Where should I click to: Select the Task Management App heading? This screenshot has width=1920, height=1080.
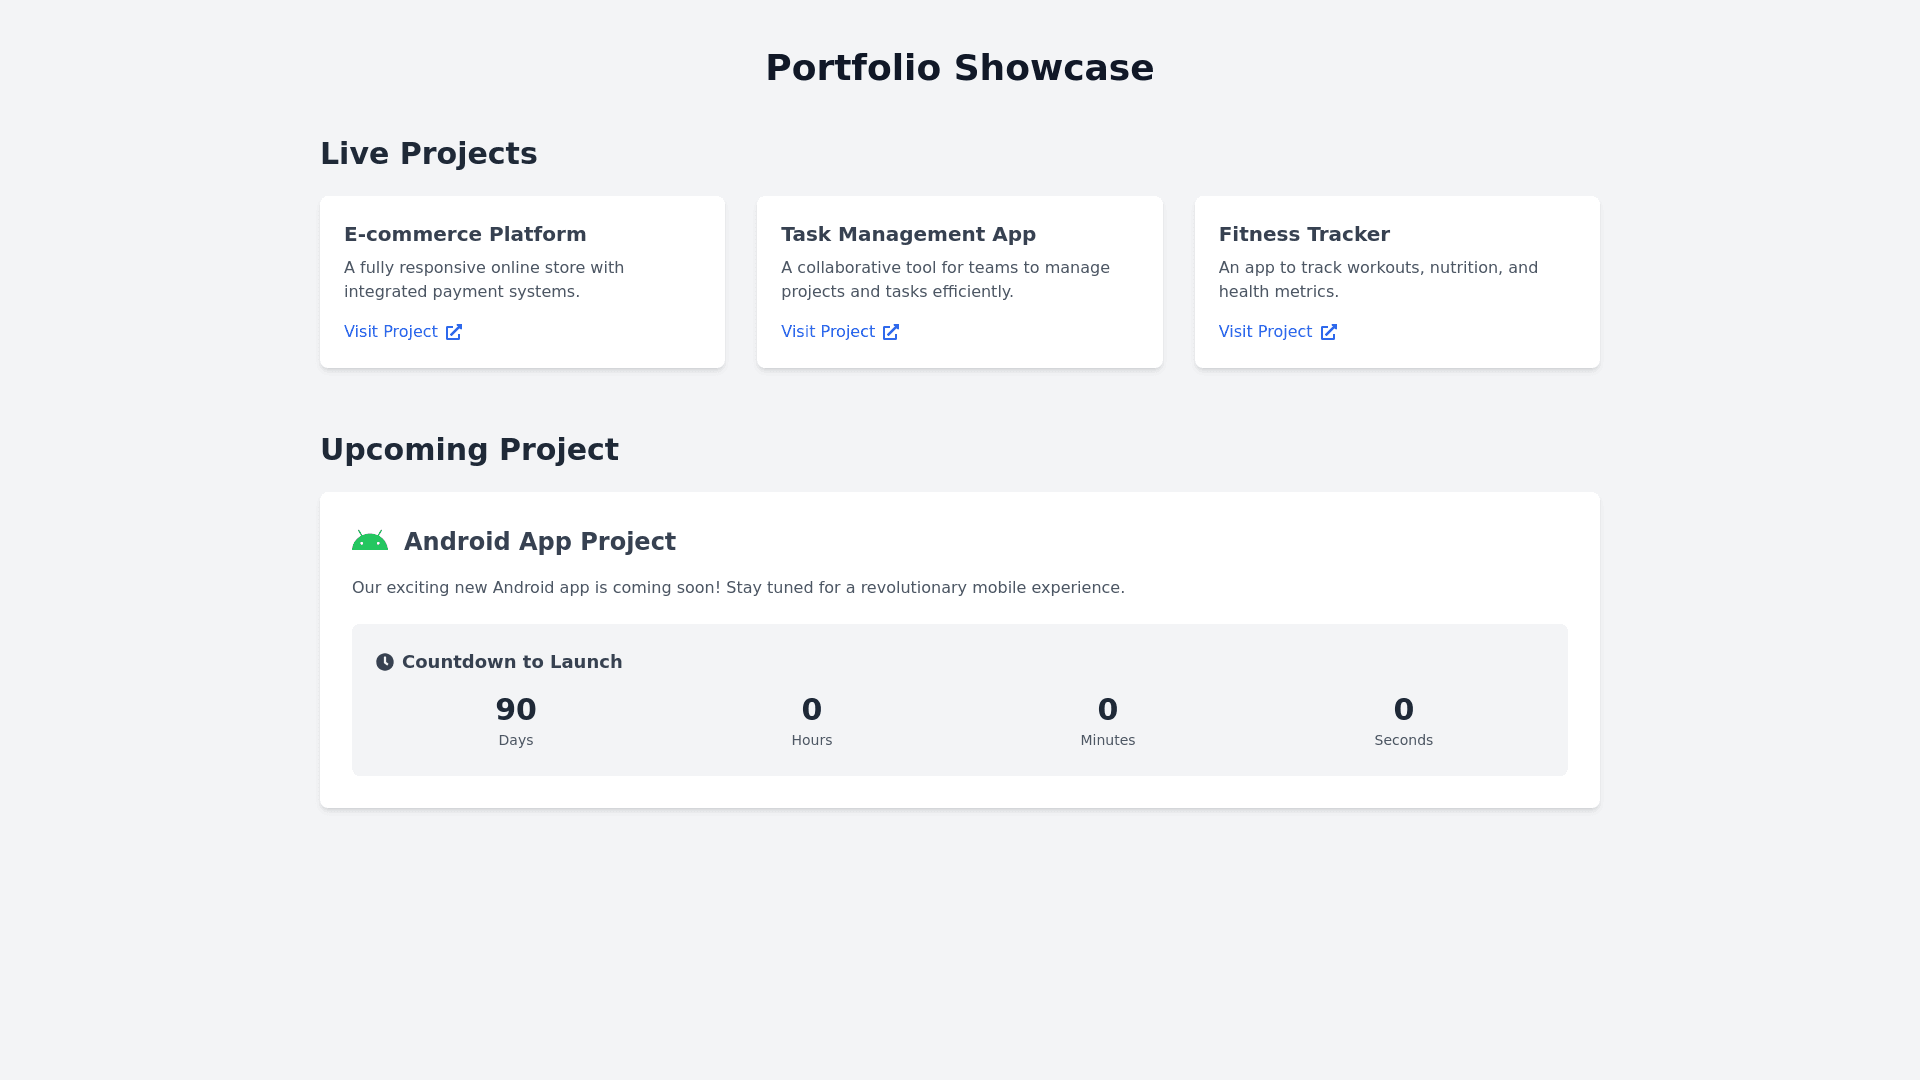[908, 234]
